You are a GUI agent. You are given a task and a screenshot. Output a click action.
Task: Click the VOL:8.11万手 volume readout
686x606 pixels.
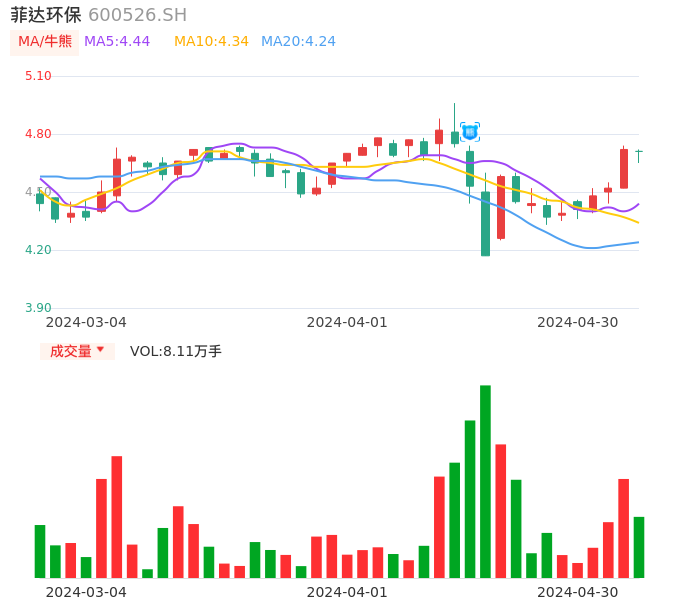(176, 351)
